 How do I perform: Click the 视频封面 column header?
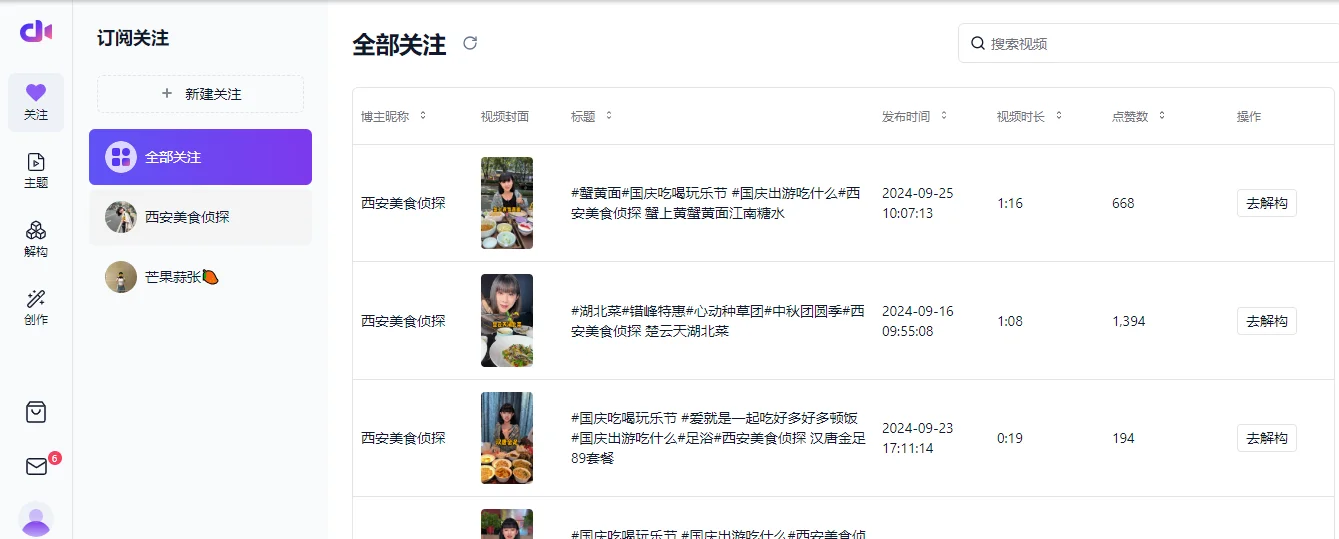[x=505, y=116]
